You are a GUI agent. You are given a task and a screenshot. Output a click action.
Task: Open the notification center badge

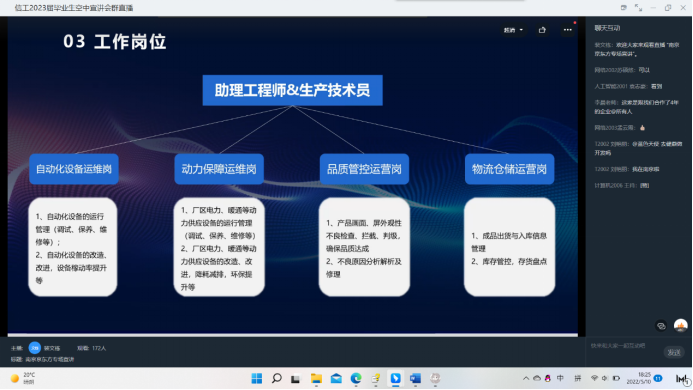pos(658,378)
